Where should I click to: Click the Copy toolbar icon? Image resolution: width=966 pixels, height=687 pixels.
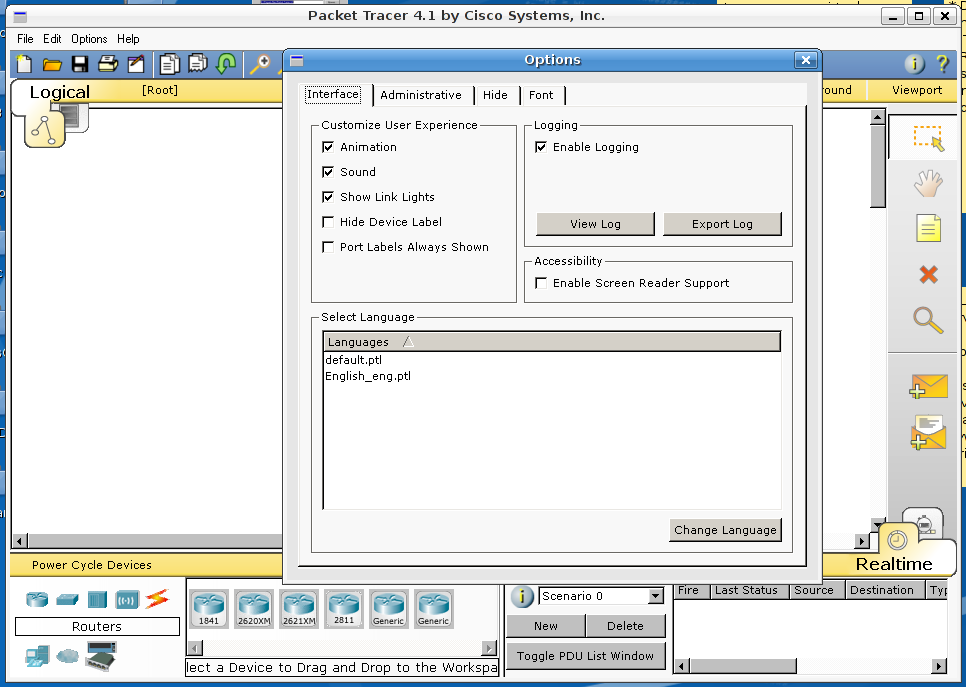169,63
